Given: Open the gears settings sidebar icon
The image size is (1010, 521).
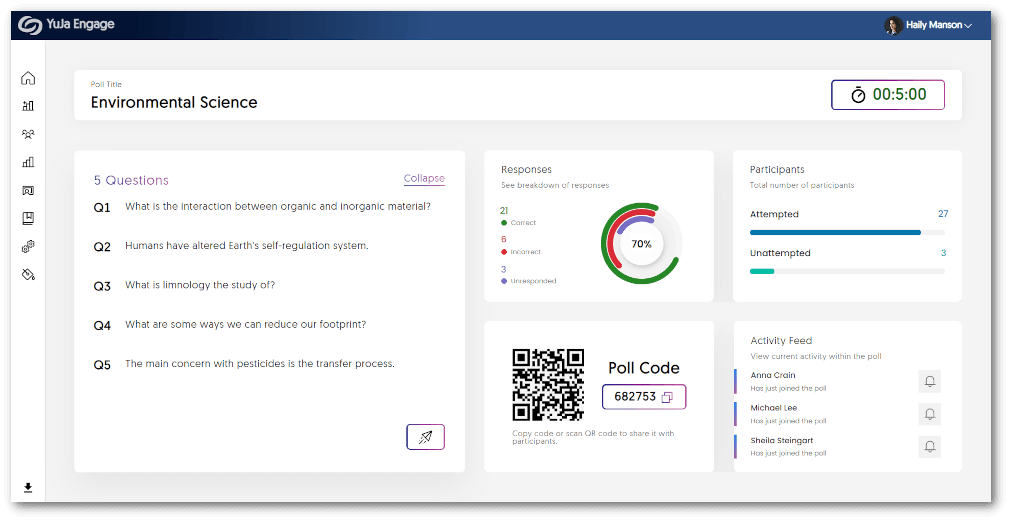Looking at the screenshot, I should (28, 246).
